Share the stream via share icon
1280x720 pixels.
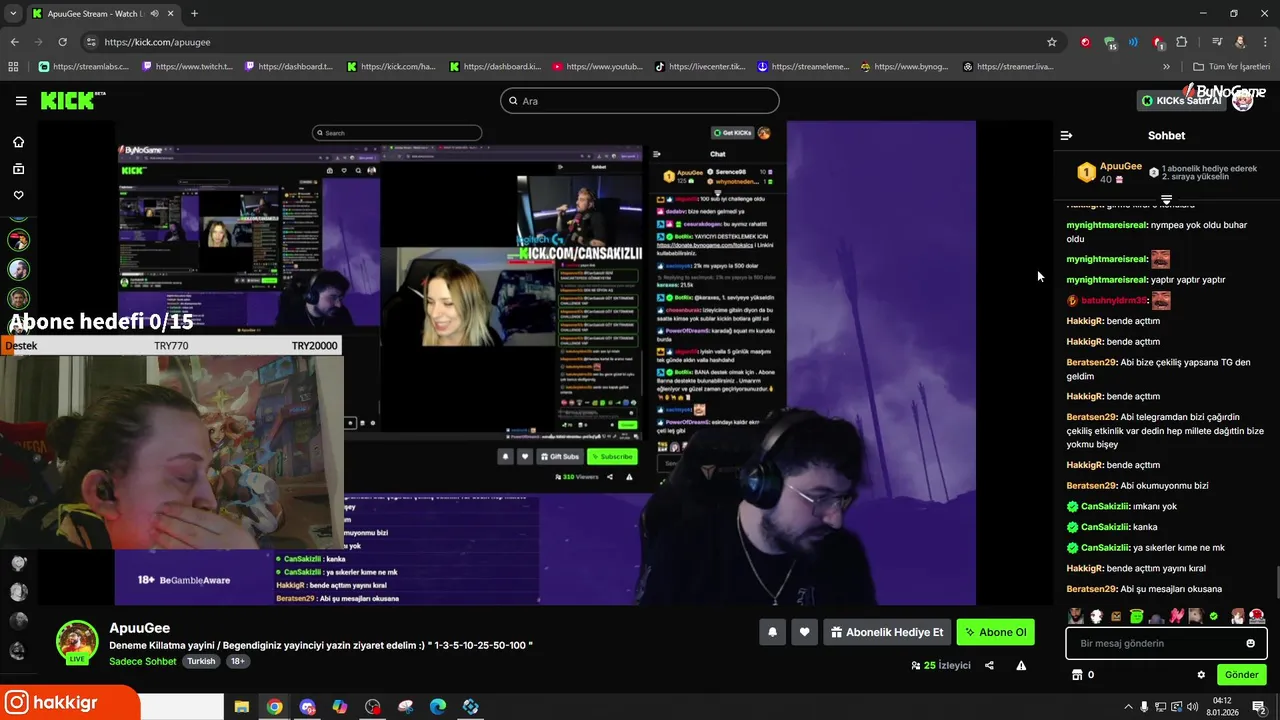point(989,665)
